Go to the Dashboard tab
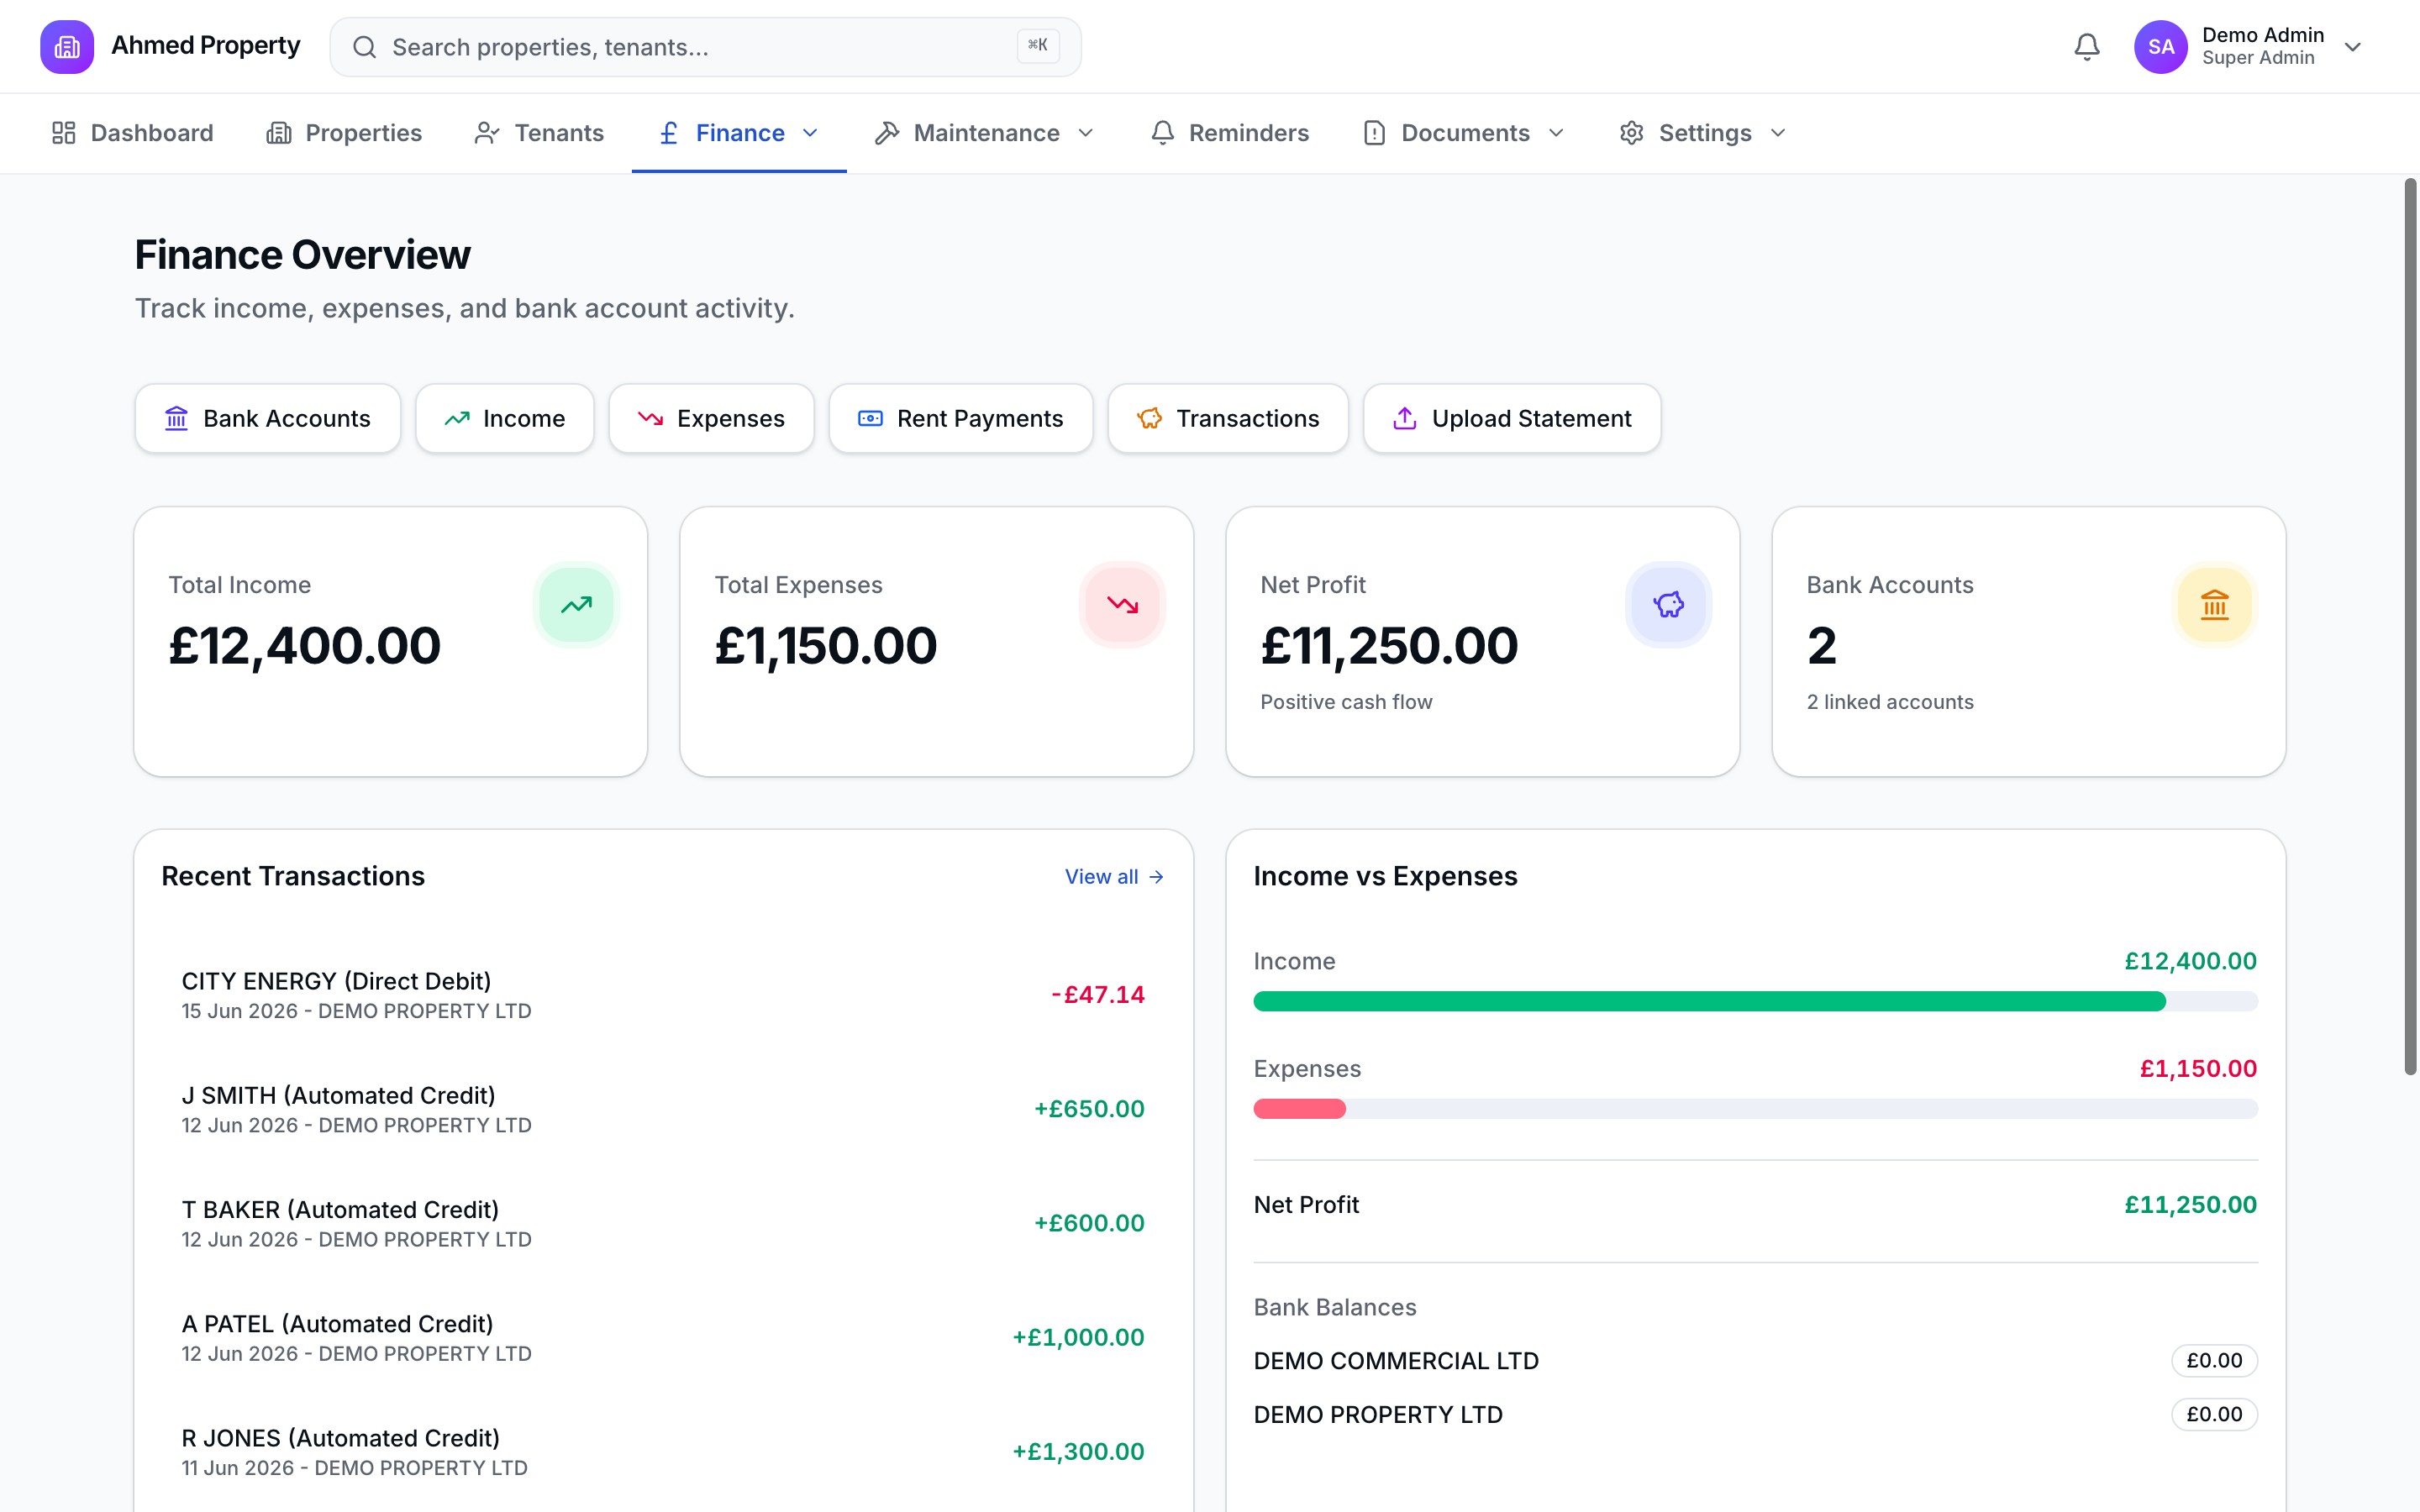The height and width of the screenshot is (1512, 2420). tap(132, 133)
